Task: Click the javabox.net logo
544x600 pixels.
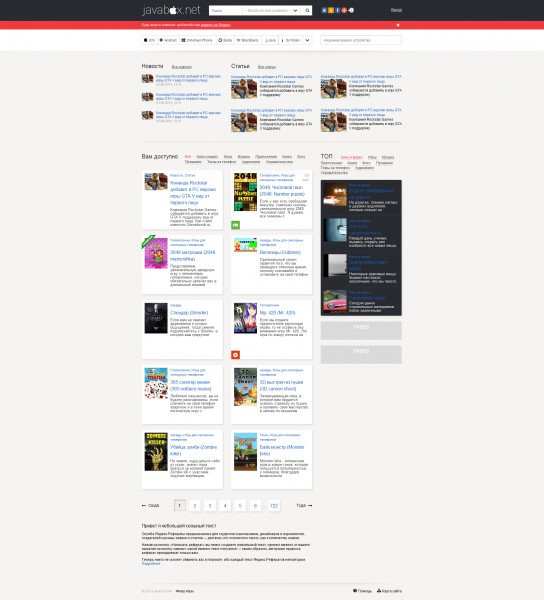Action: tap(171, 10)
